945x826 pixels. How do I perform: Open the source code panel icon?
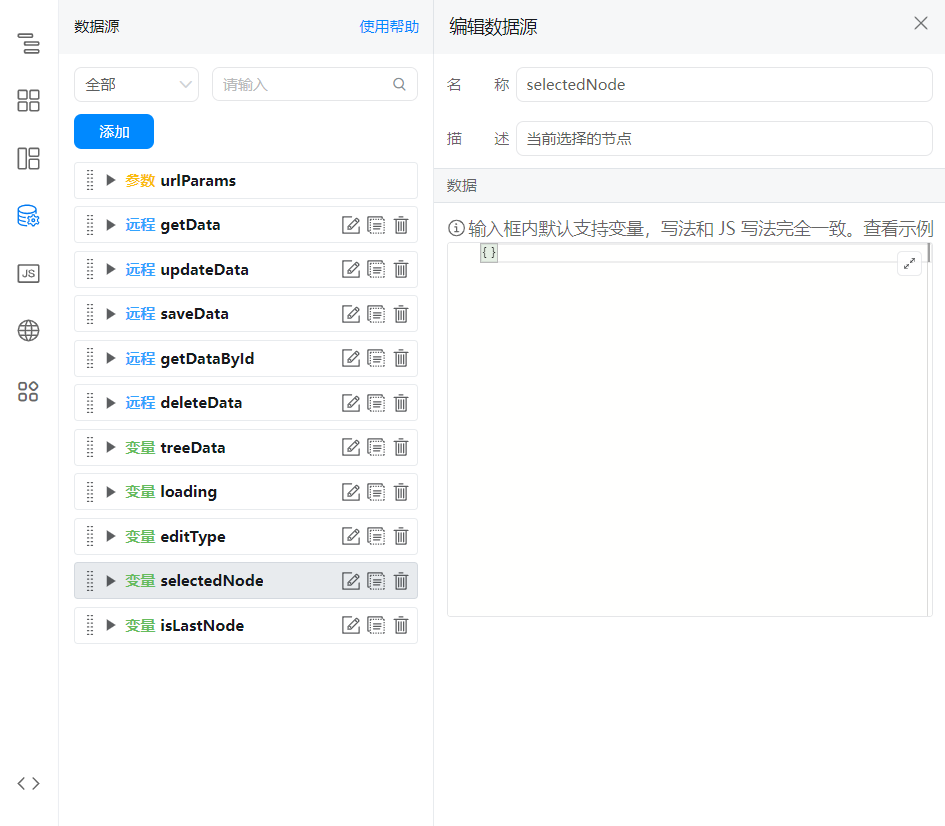click(28, 783)
